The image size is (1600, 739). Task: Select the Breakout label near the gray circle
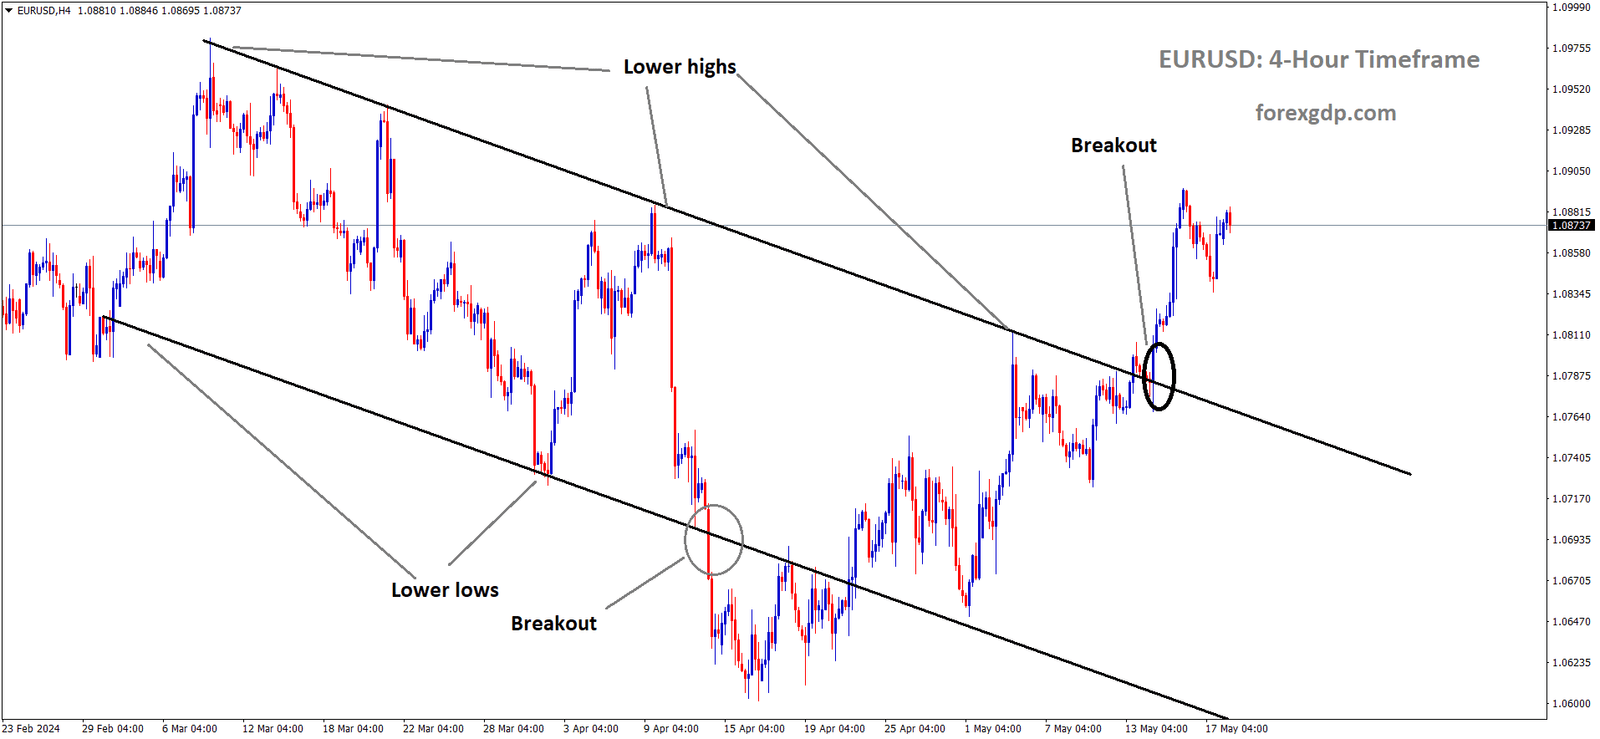554,623
